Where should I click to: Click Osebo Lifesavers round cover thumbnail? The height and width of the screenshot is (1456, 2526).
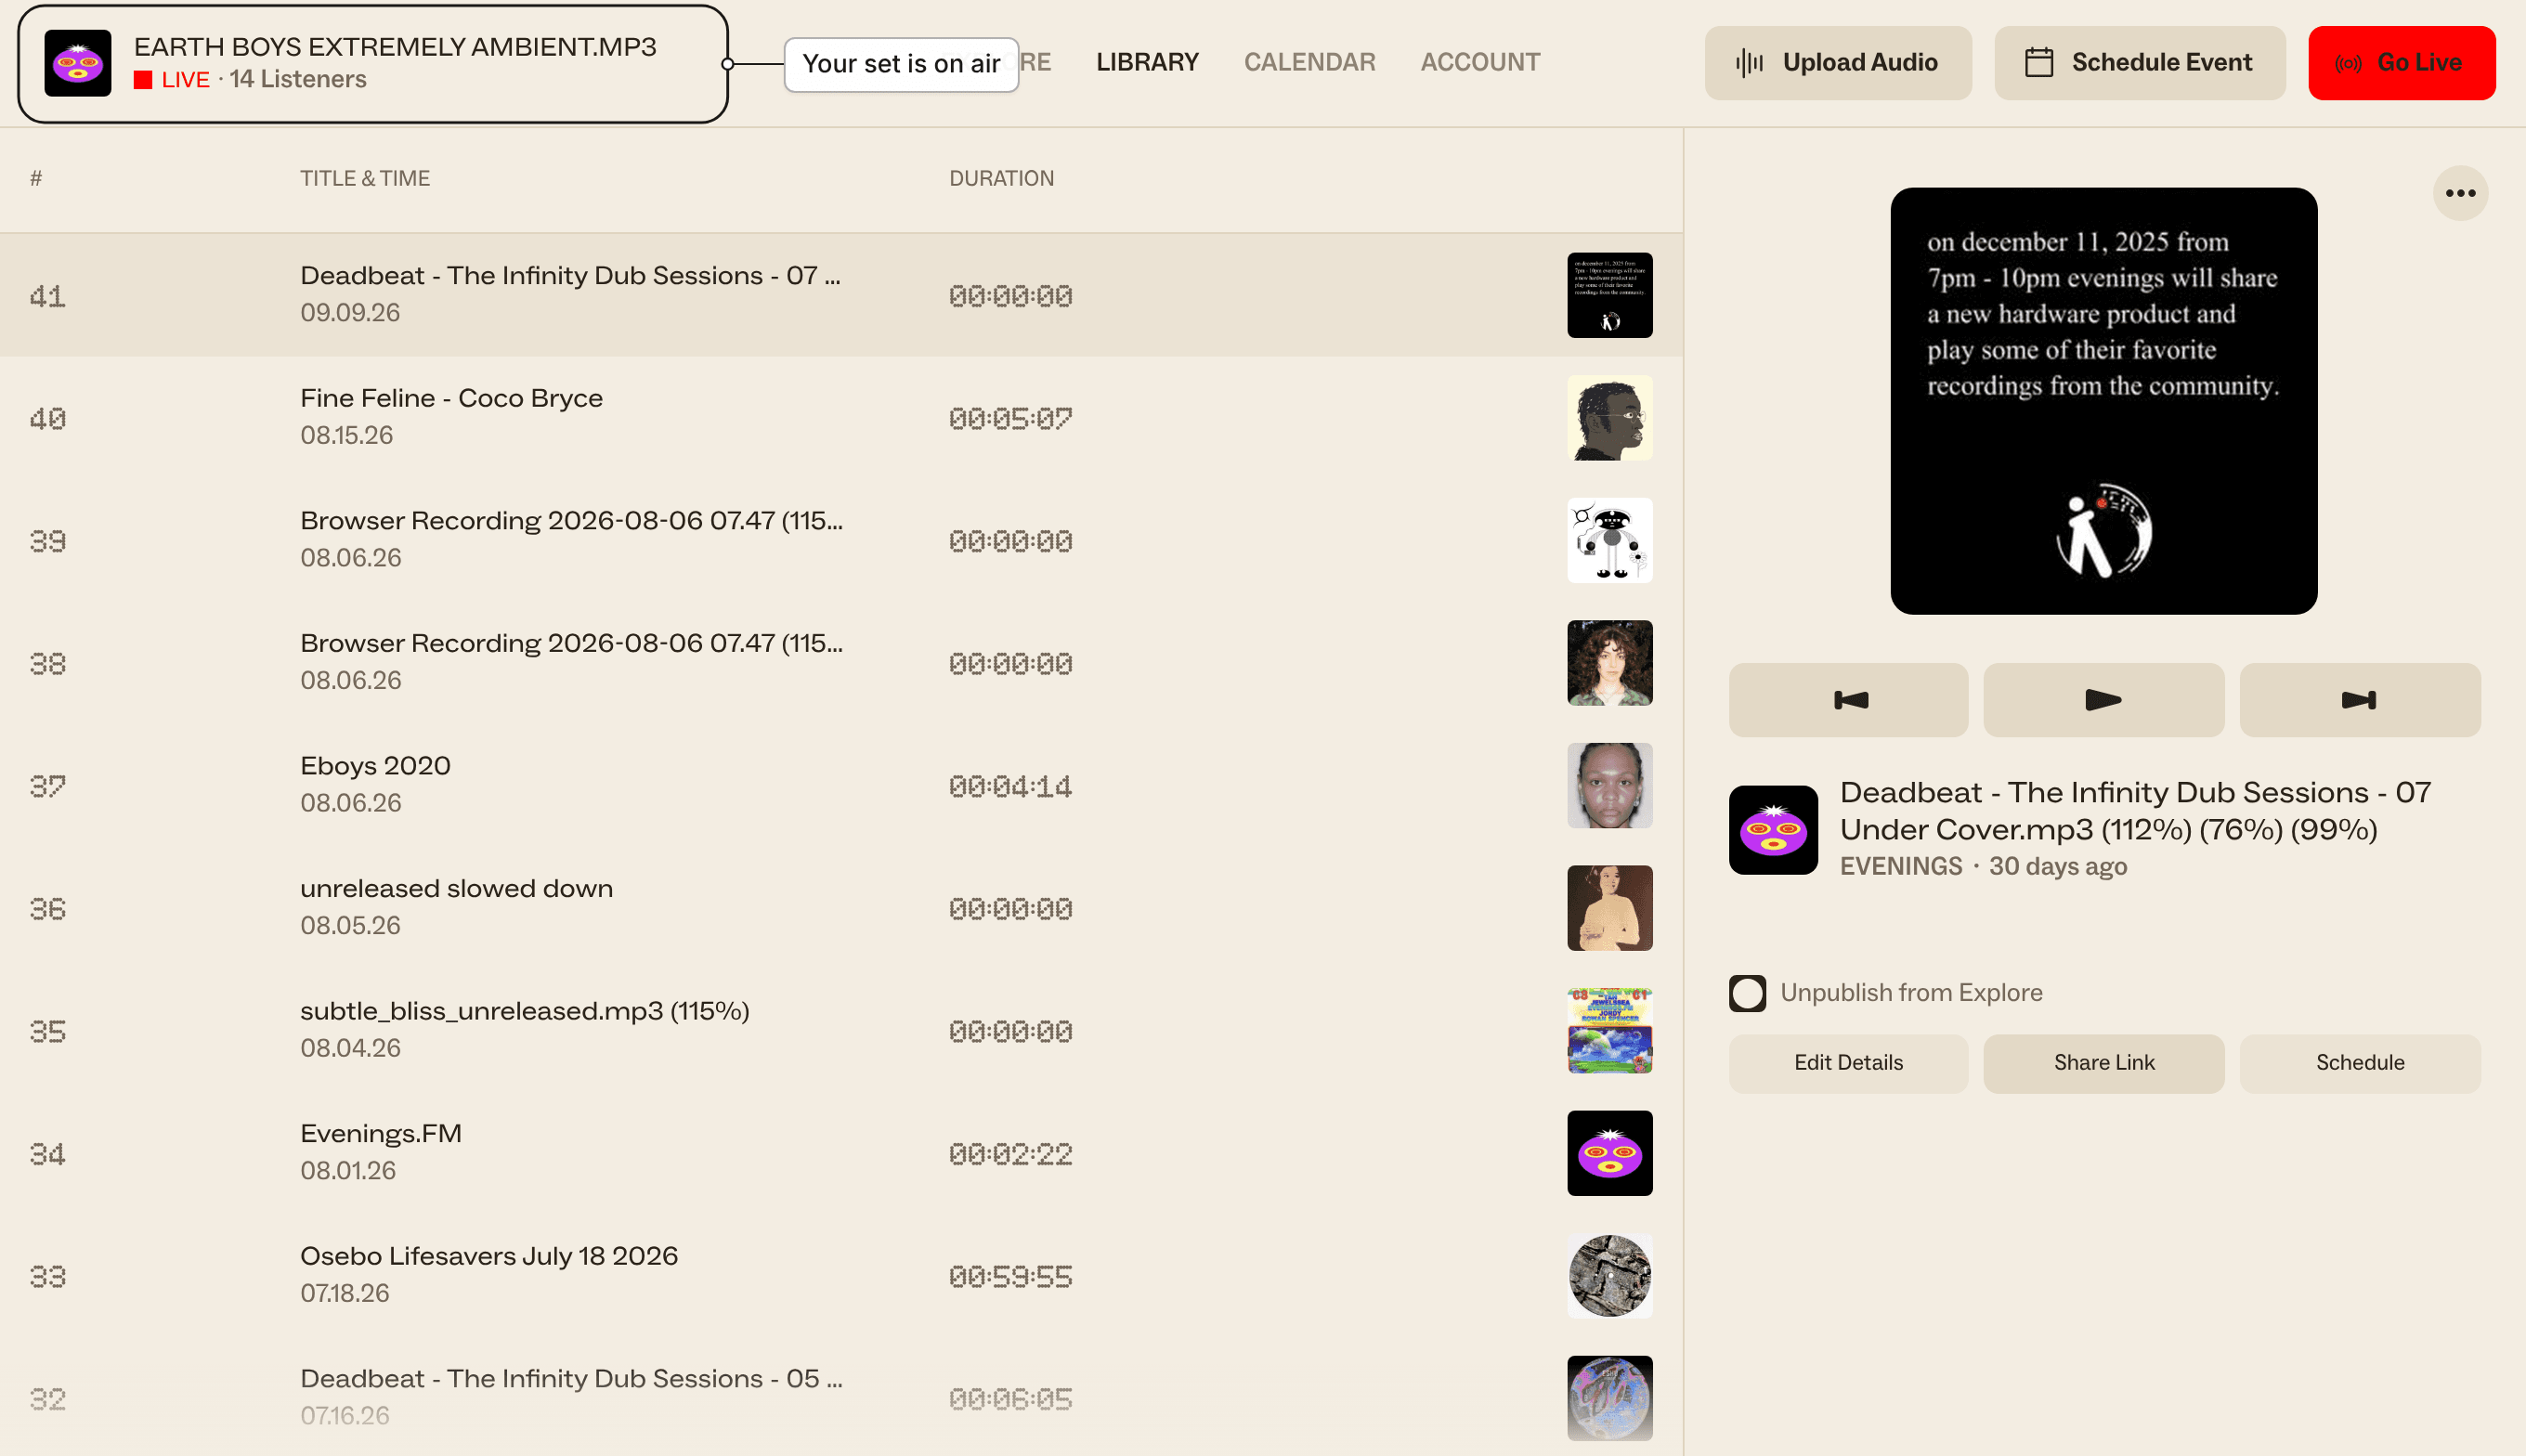pyautogui.click(x=1609, y=1276)
